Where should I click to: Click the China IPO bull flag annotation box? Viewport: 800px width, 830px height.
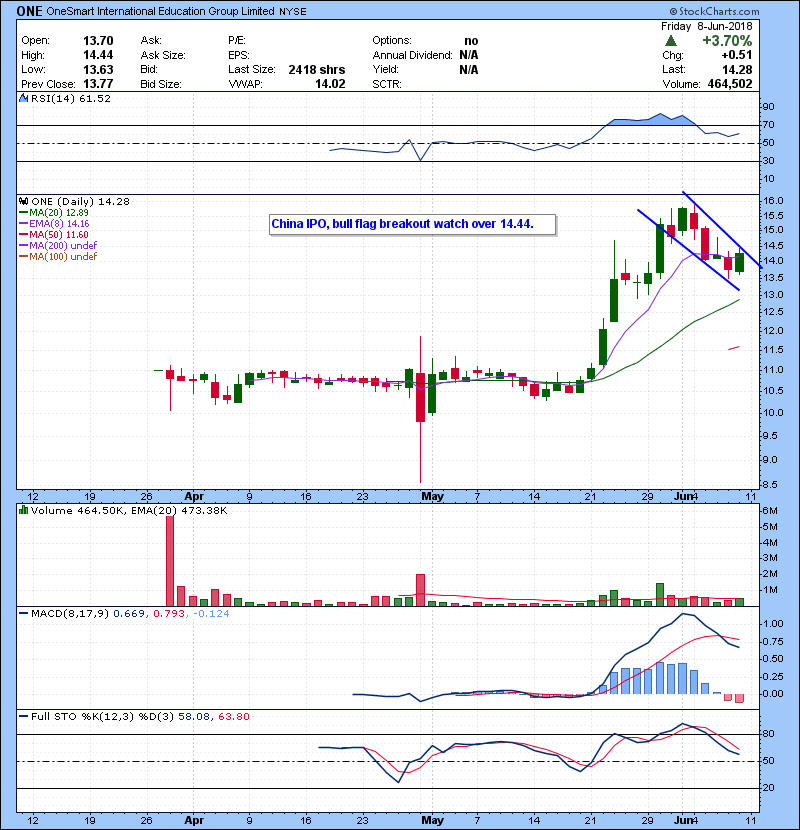pyautogui.click(x=413, y=224)
